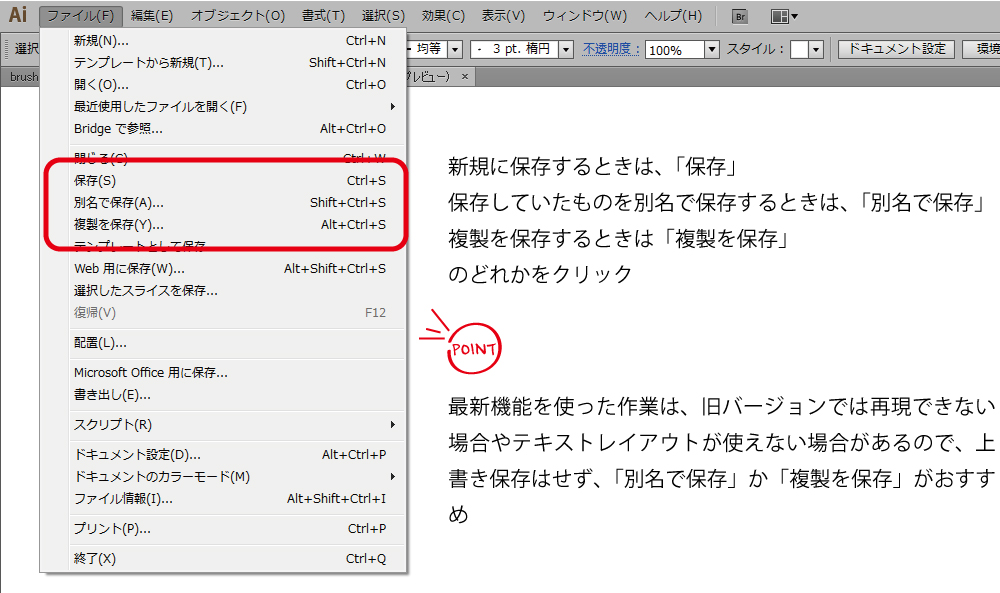Screen dimensions: 1000x593
Task: Click the 不透明度 link label
Action: coord(611,48)
